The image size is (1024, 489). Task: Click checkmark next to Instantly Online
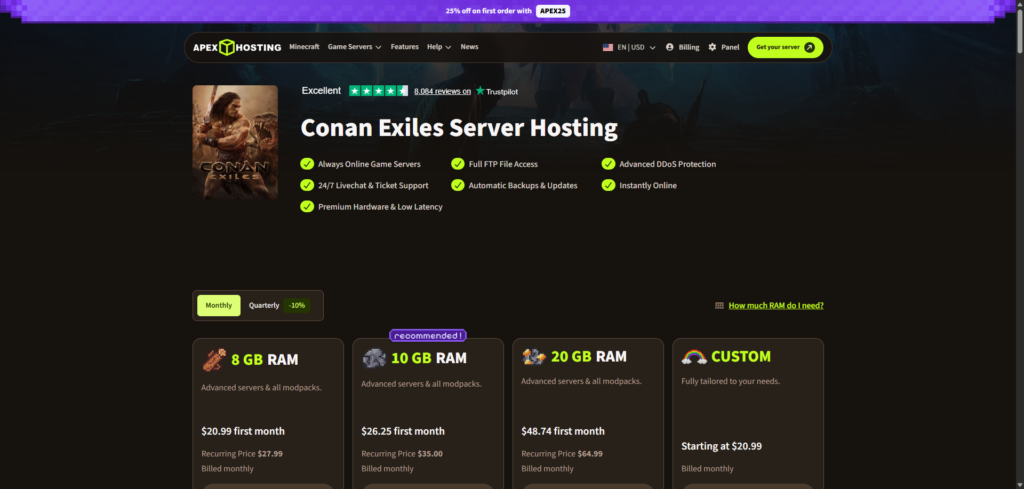tap(608, 185)
